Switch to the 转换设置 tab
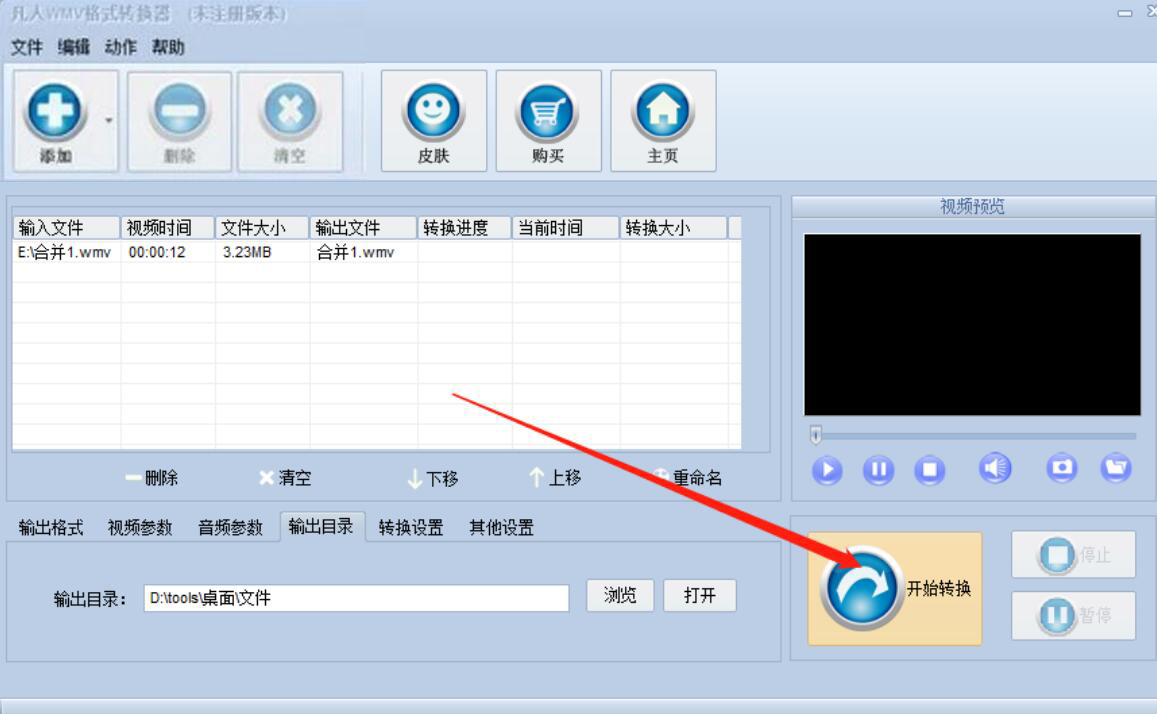Image resolution: width=1157 pixels, height=714 pixels. [x=411, y=527]
